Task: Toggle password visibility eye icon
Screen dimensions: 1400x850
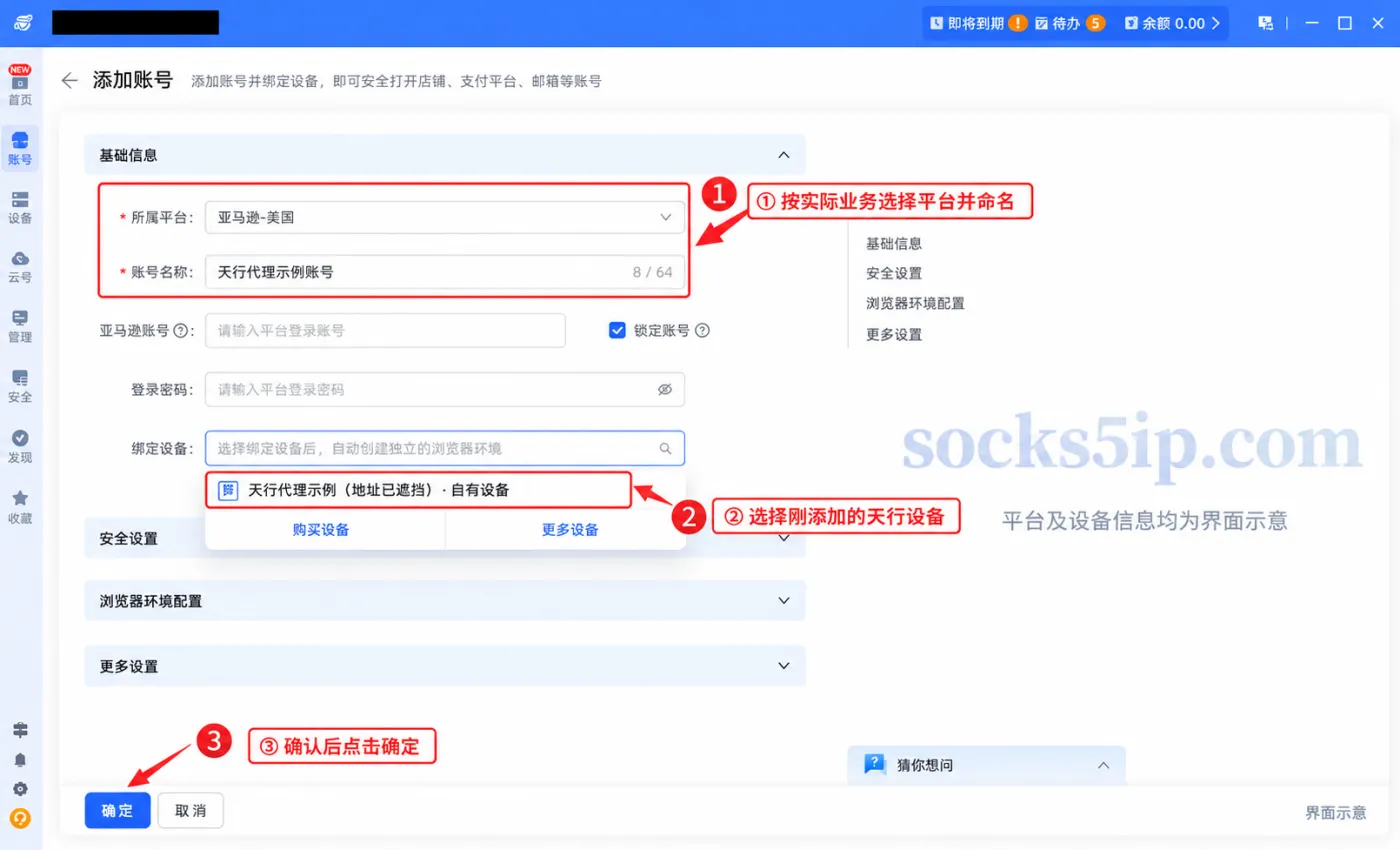Action: click(665, 390)
